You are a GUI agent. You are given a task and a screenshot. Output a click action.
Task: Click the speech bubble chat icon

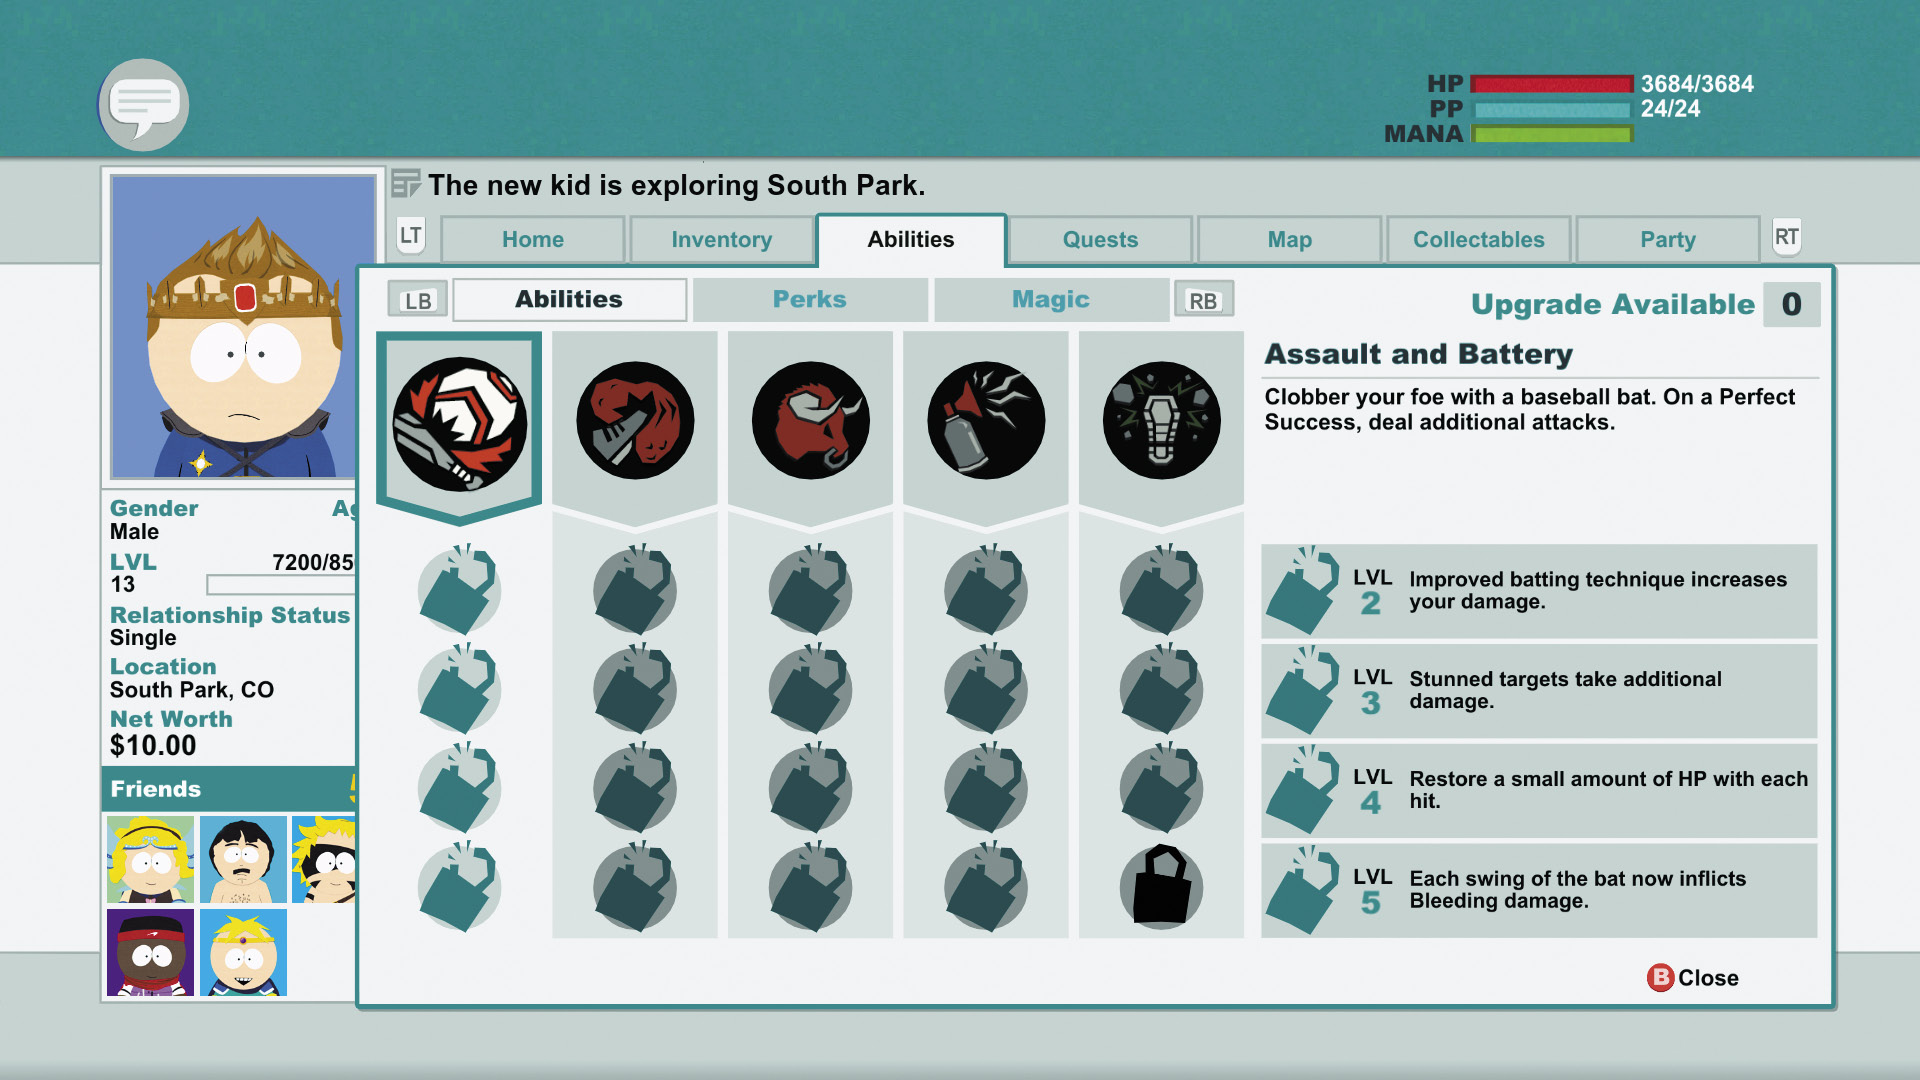point(144,105)
